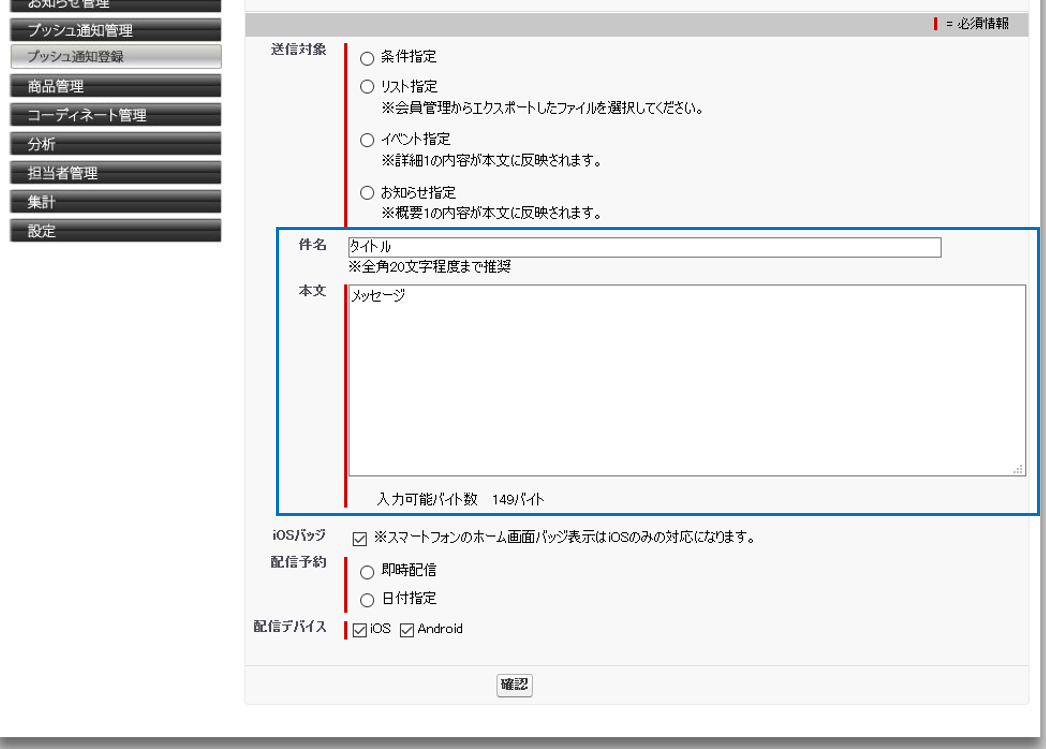Image resolution: width=1046 pixels, height=749 pixels.
Task: Click inside the 本文 message text area
Action: [x=686, y=380]
